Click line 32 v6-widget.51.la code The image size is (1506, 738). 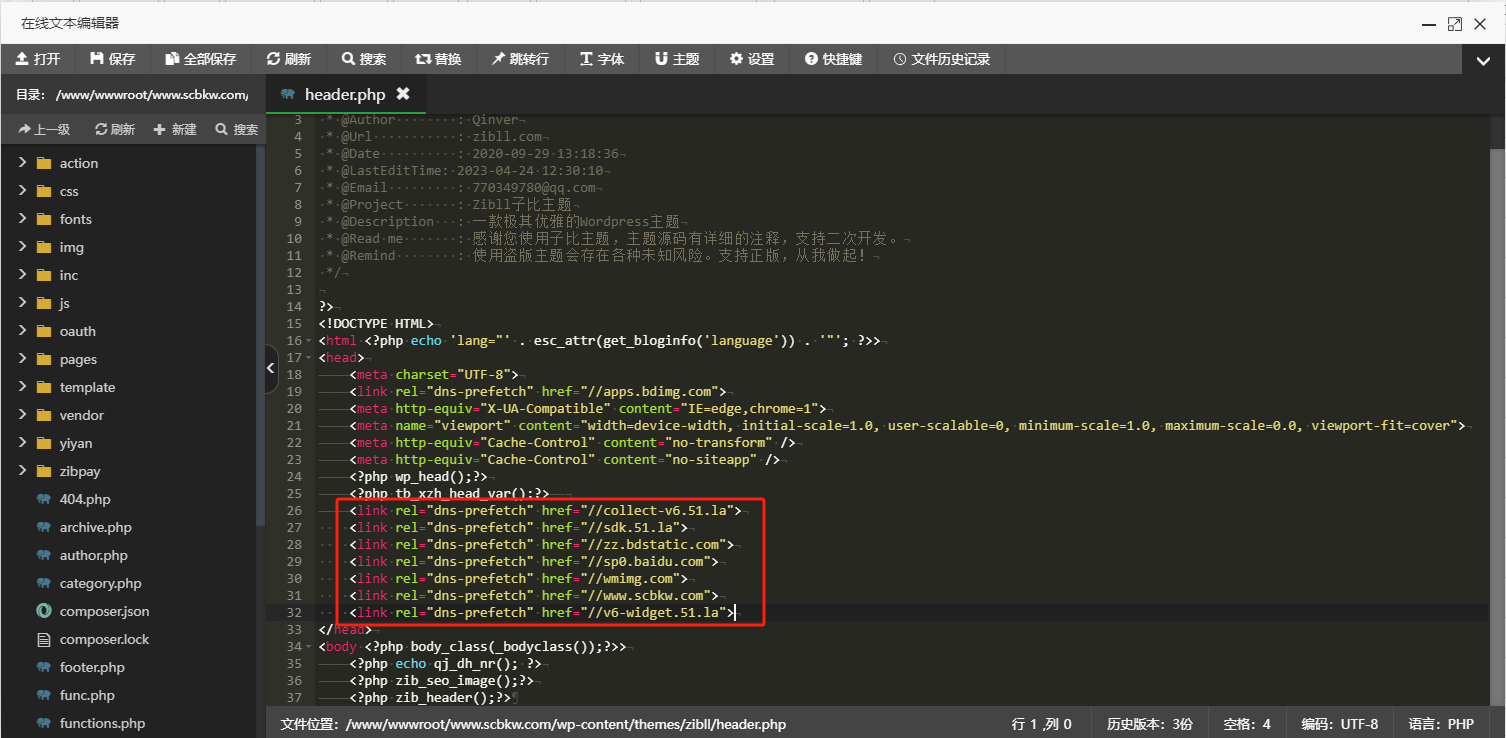(542, 612)
